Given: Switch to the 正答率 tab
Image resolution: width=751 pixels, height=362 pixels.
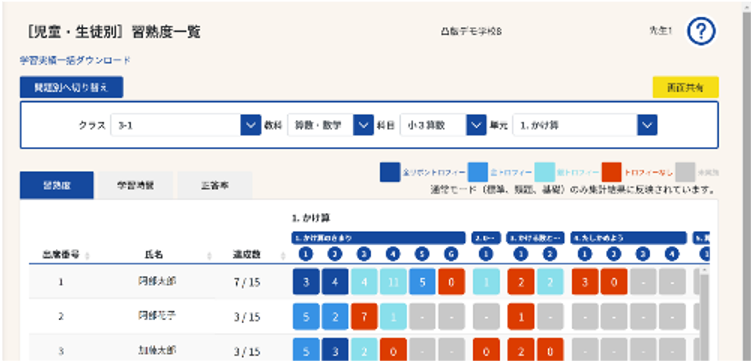Looking at the screenshot, I should 215,185.
